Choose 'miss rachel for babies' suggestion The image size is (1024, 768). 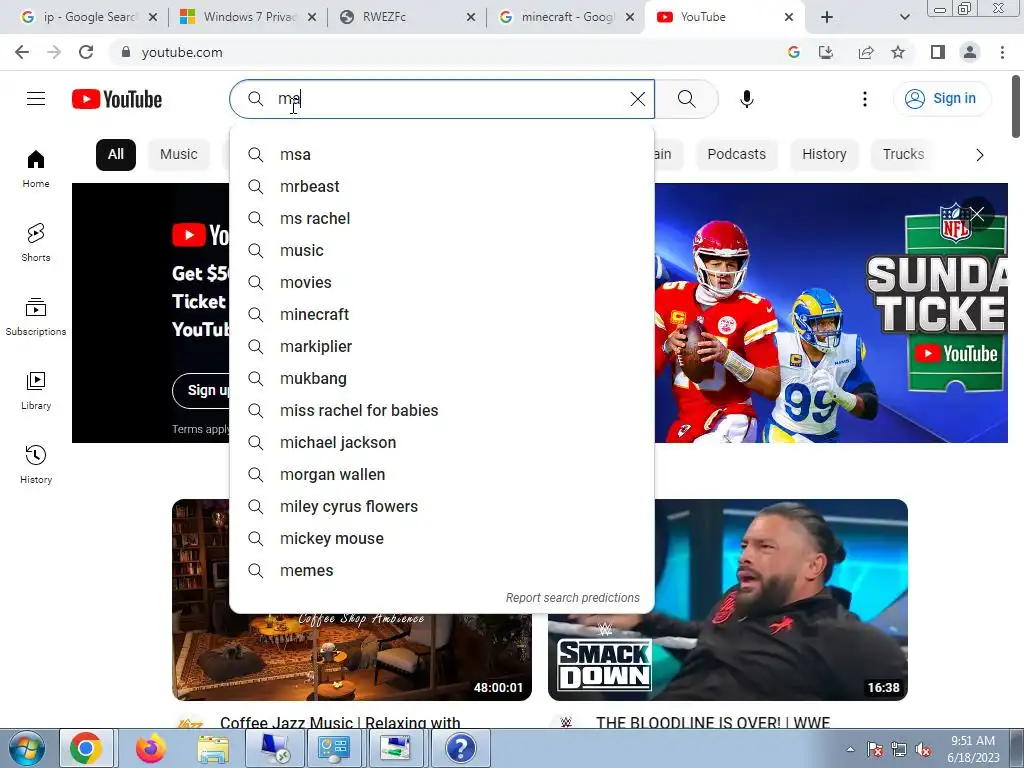pos(441,411)
